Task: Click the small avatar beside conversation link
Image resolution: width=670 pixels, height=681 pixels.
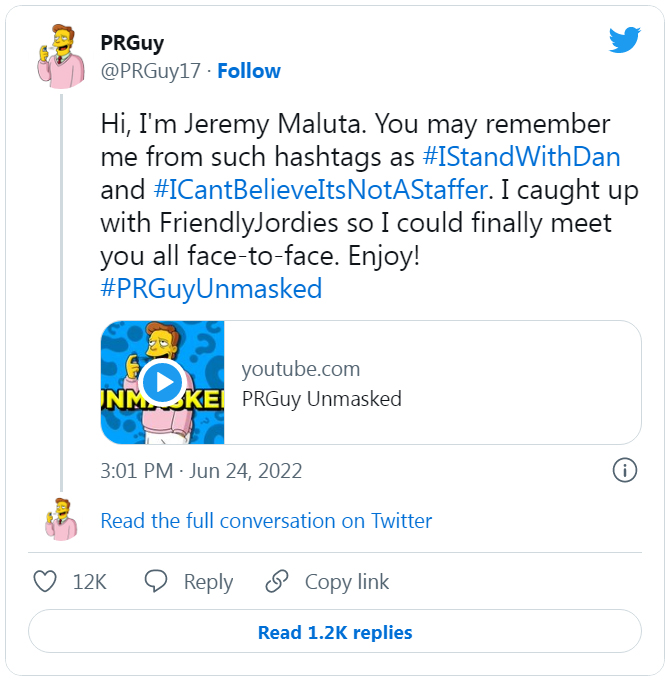Action: [x=61, y=519]
